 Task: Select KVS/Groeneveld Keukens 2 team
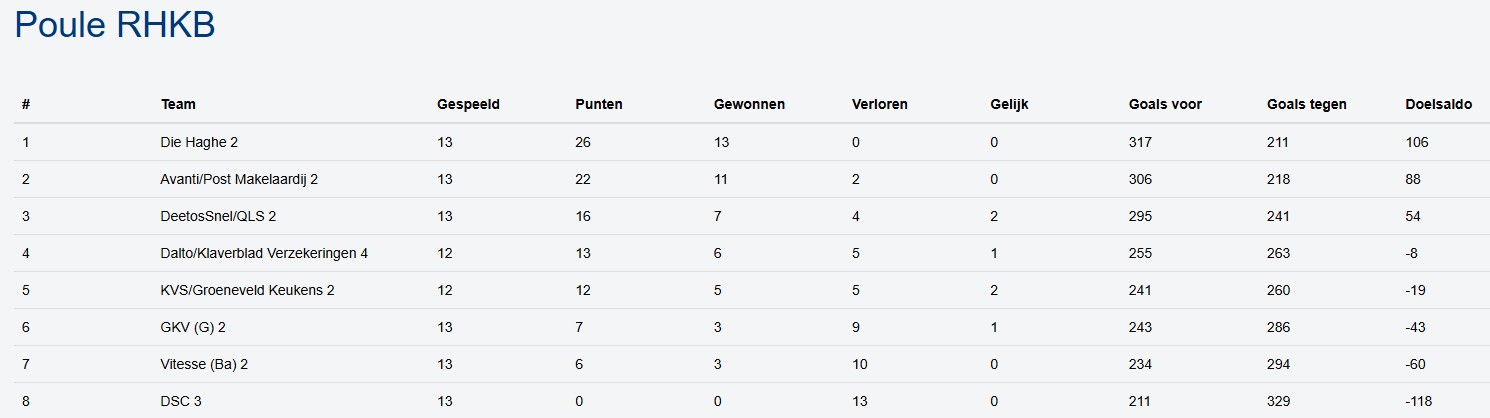coord(247,291)
